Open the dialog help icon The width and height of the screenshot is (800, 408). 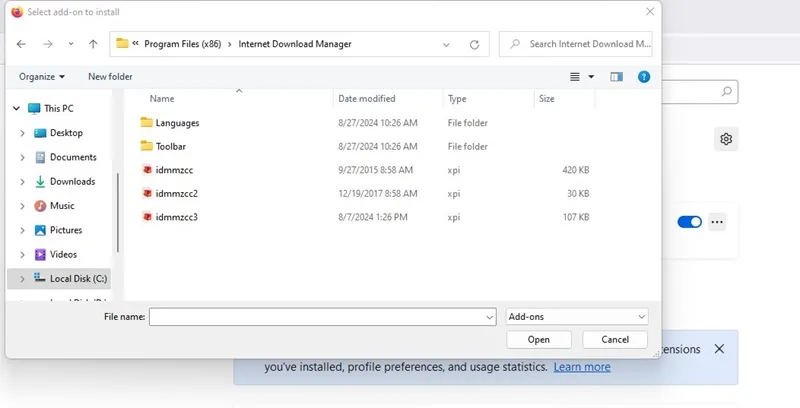point(644,77)
